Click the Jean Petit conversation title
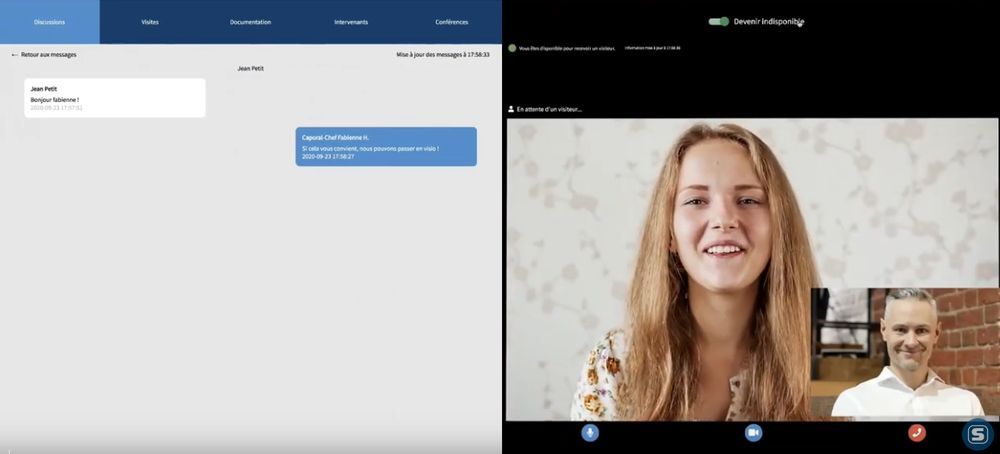 [x=251, y=68]
